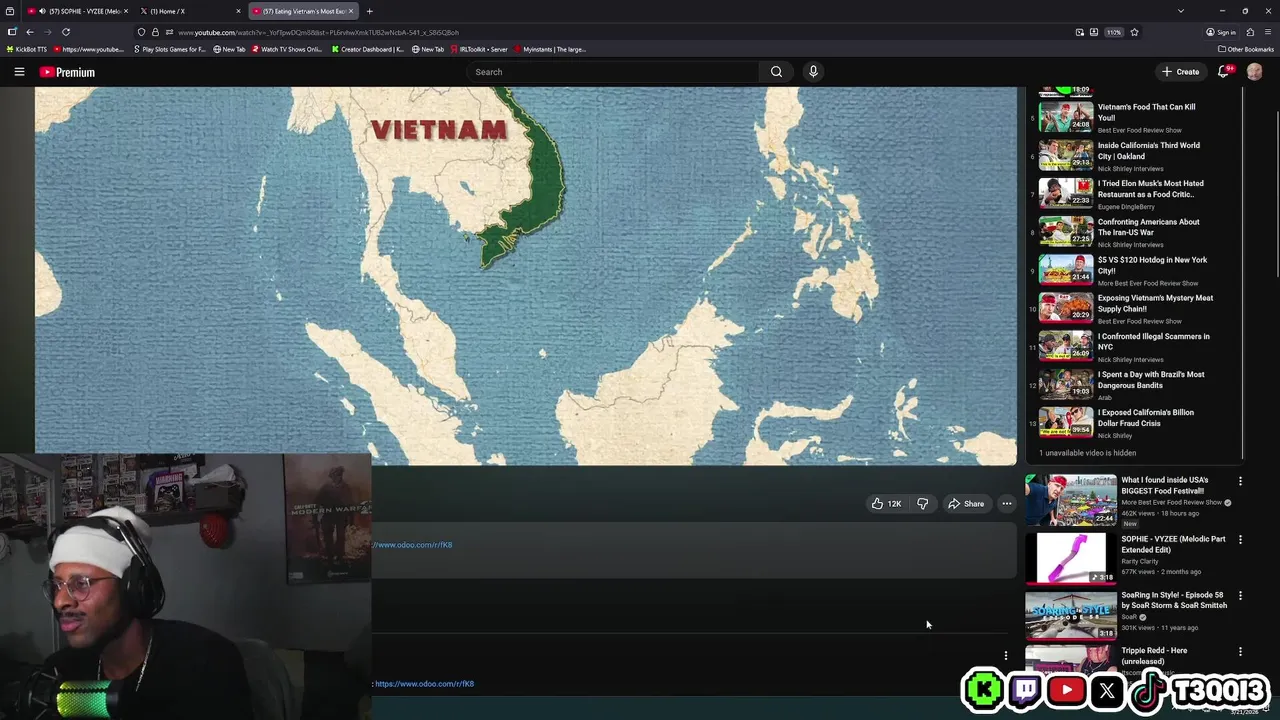The height and width of the screenshot is (720, 1280).
Task: Open IRLToolkit Server bookmark
Action: [479, 49]
